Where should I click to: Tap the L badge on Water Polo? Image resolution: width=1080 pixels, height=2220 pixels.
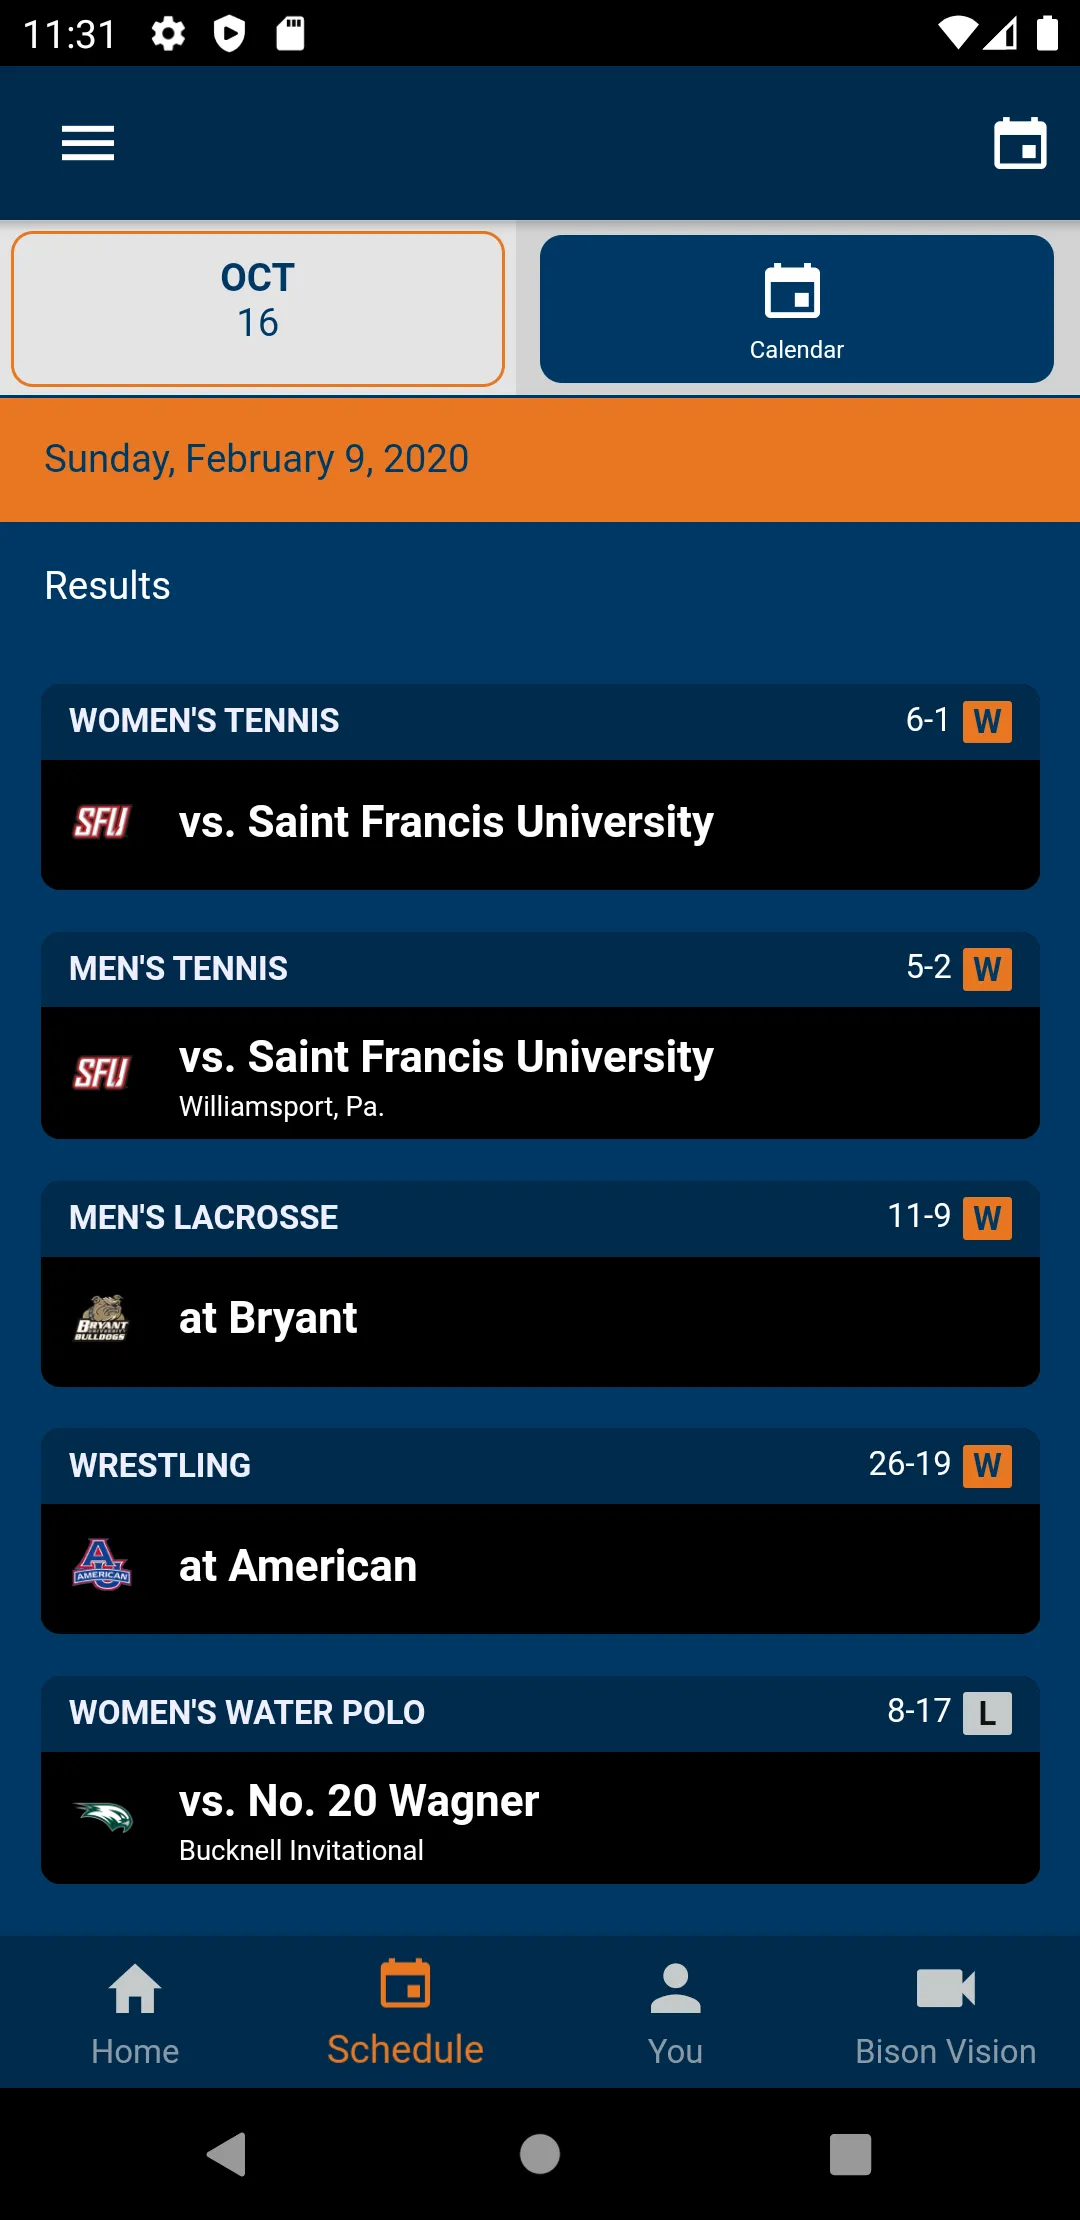(987, 1713)
